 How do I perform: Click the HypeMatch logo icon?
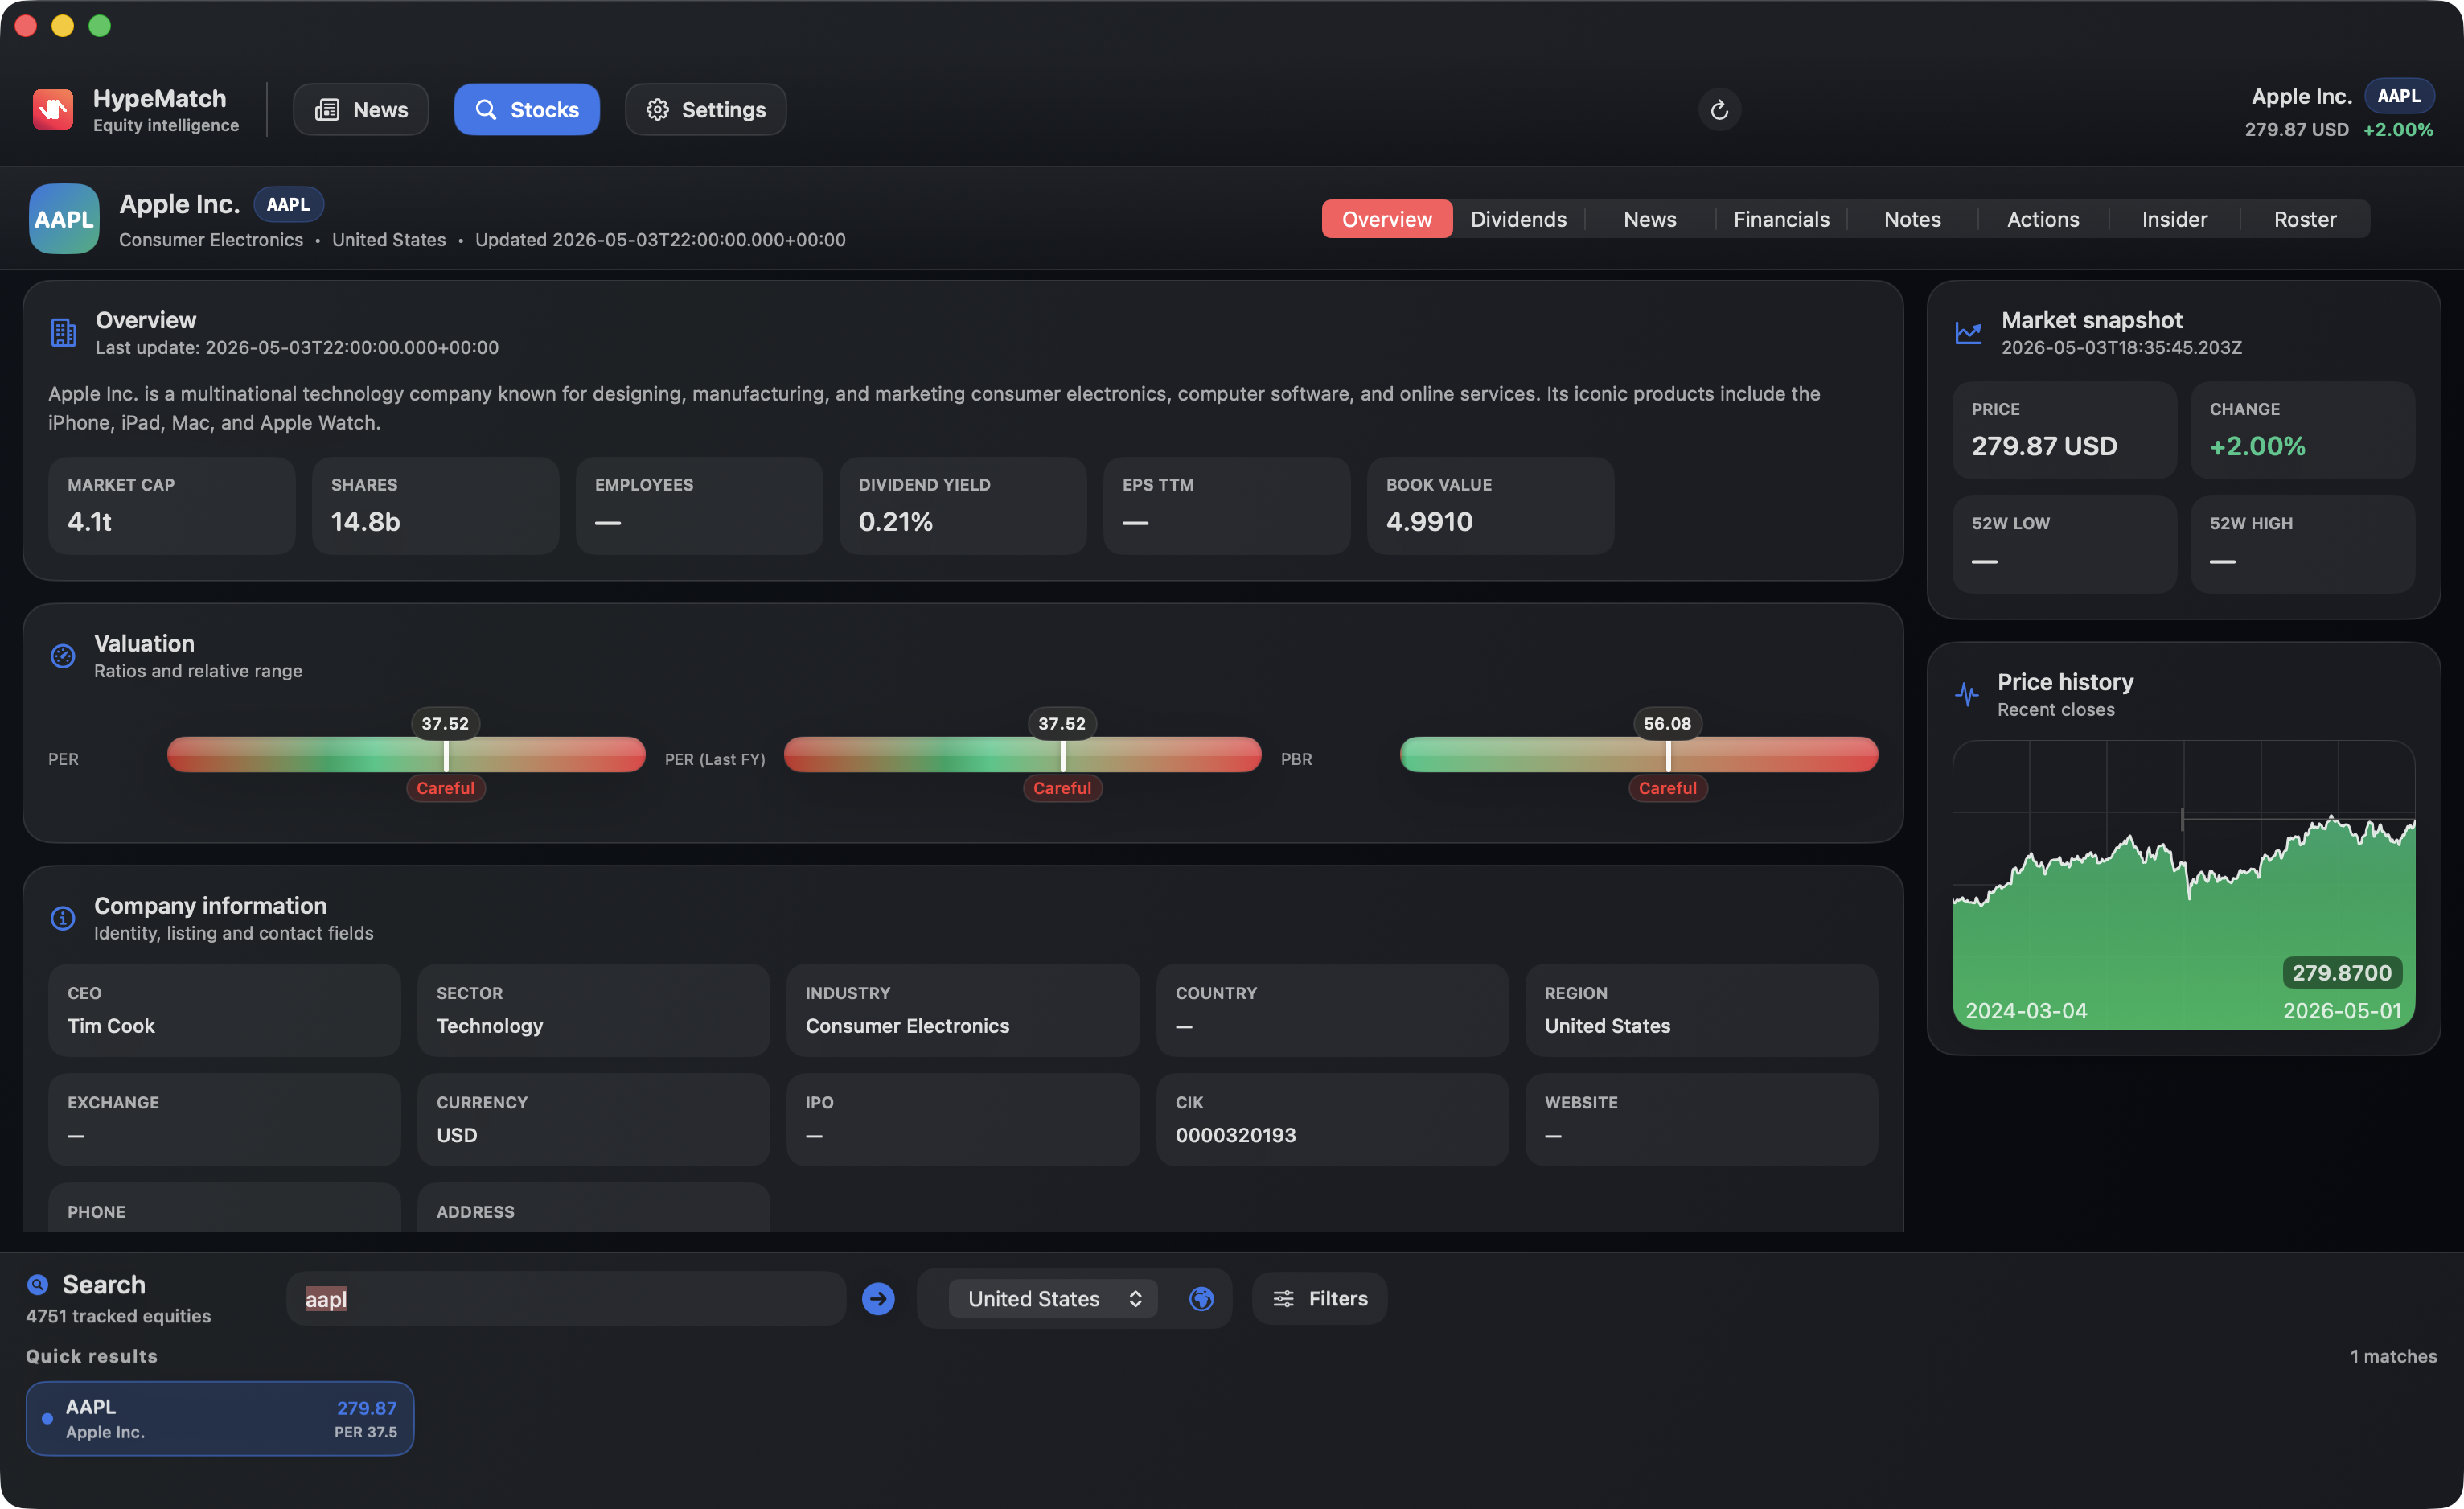[53, 109]
